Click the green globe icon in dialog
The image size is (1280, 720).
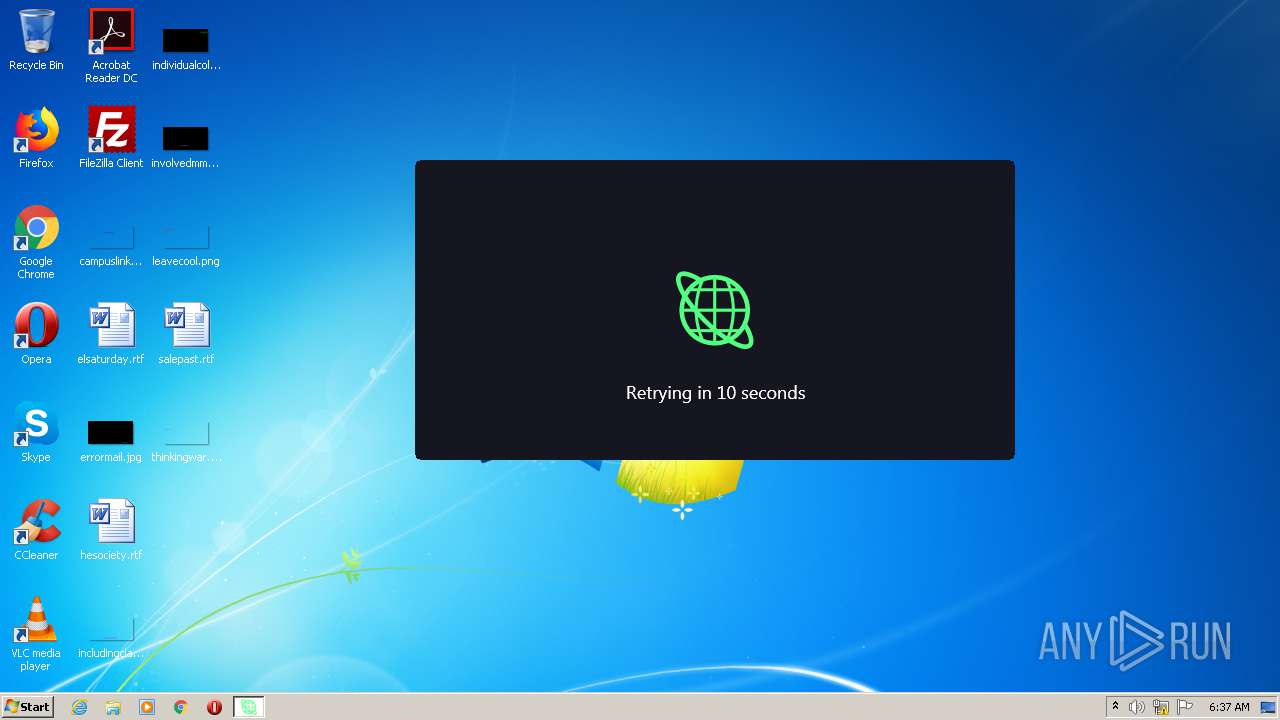714,310
